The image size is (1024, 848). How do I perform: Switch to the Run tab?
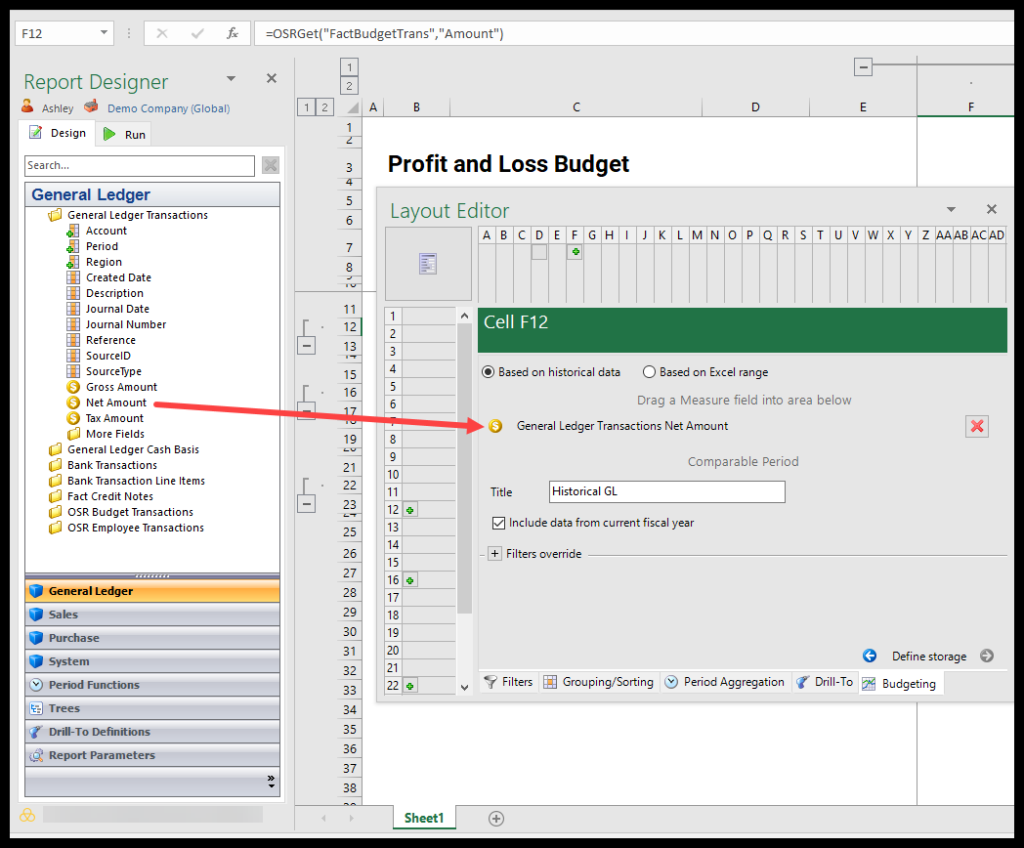click(125, 134)
